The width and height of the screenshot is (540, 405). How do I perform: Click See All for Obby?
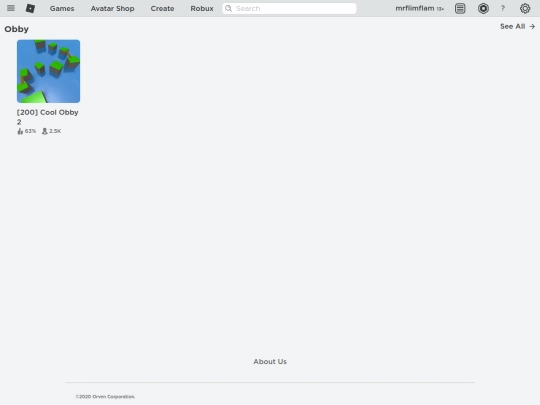[517, 26]
